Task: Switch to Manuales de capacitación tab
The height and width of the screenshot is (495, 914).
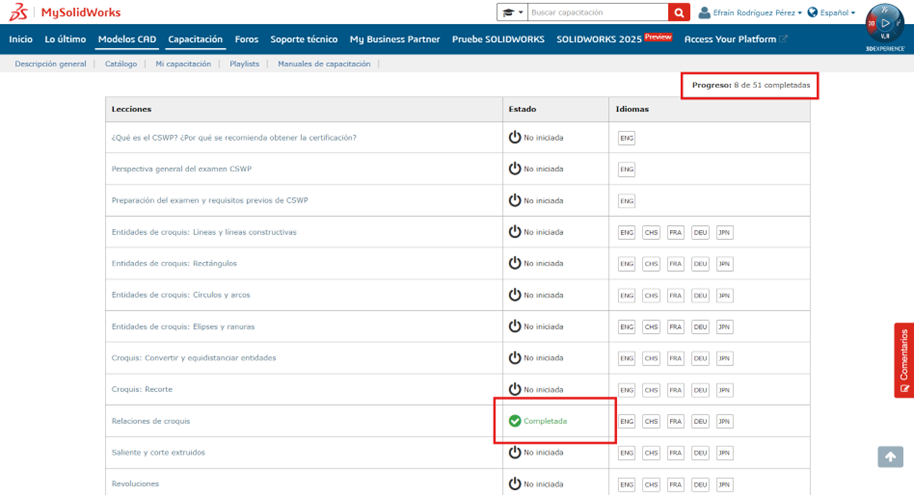Action: (x=324, y=64)
